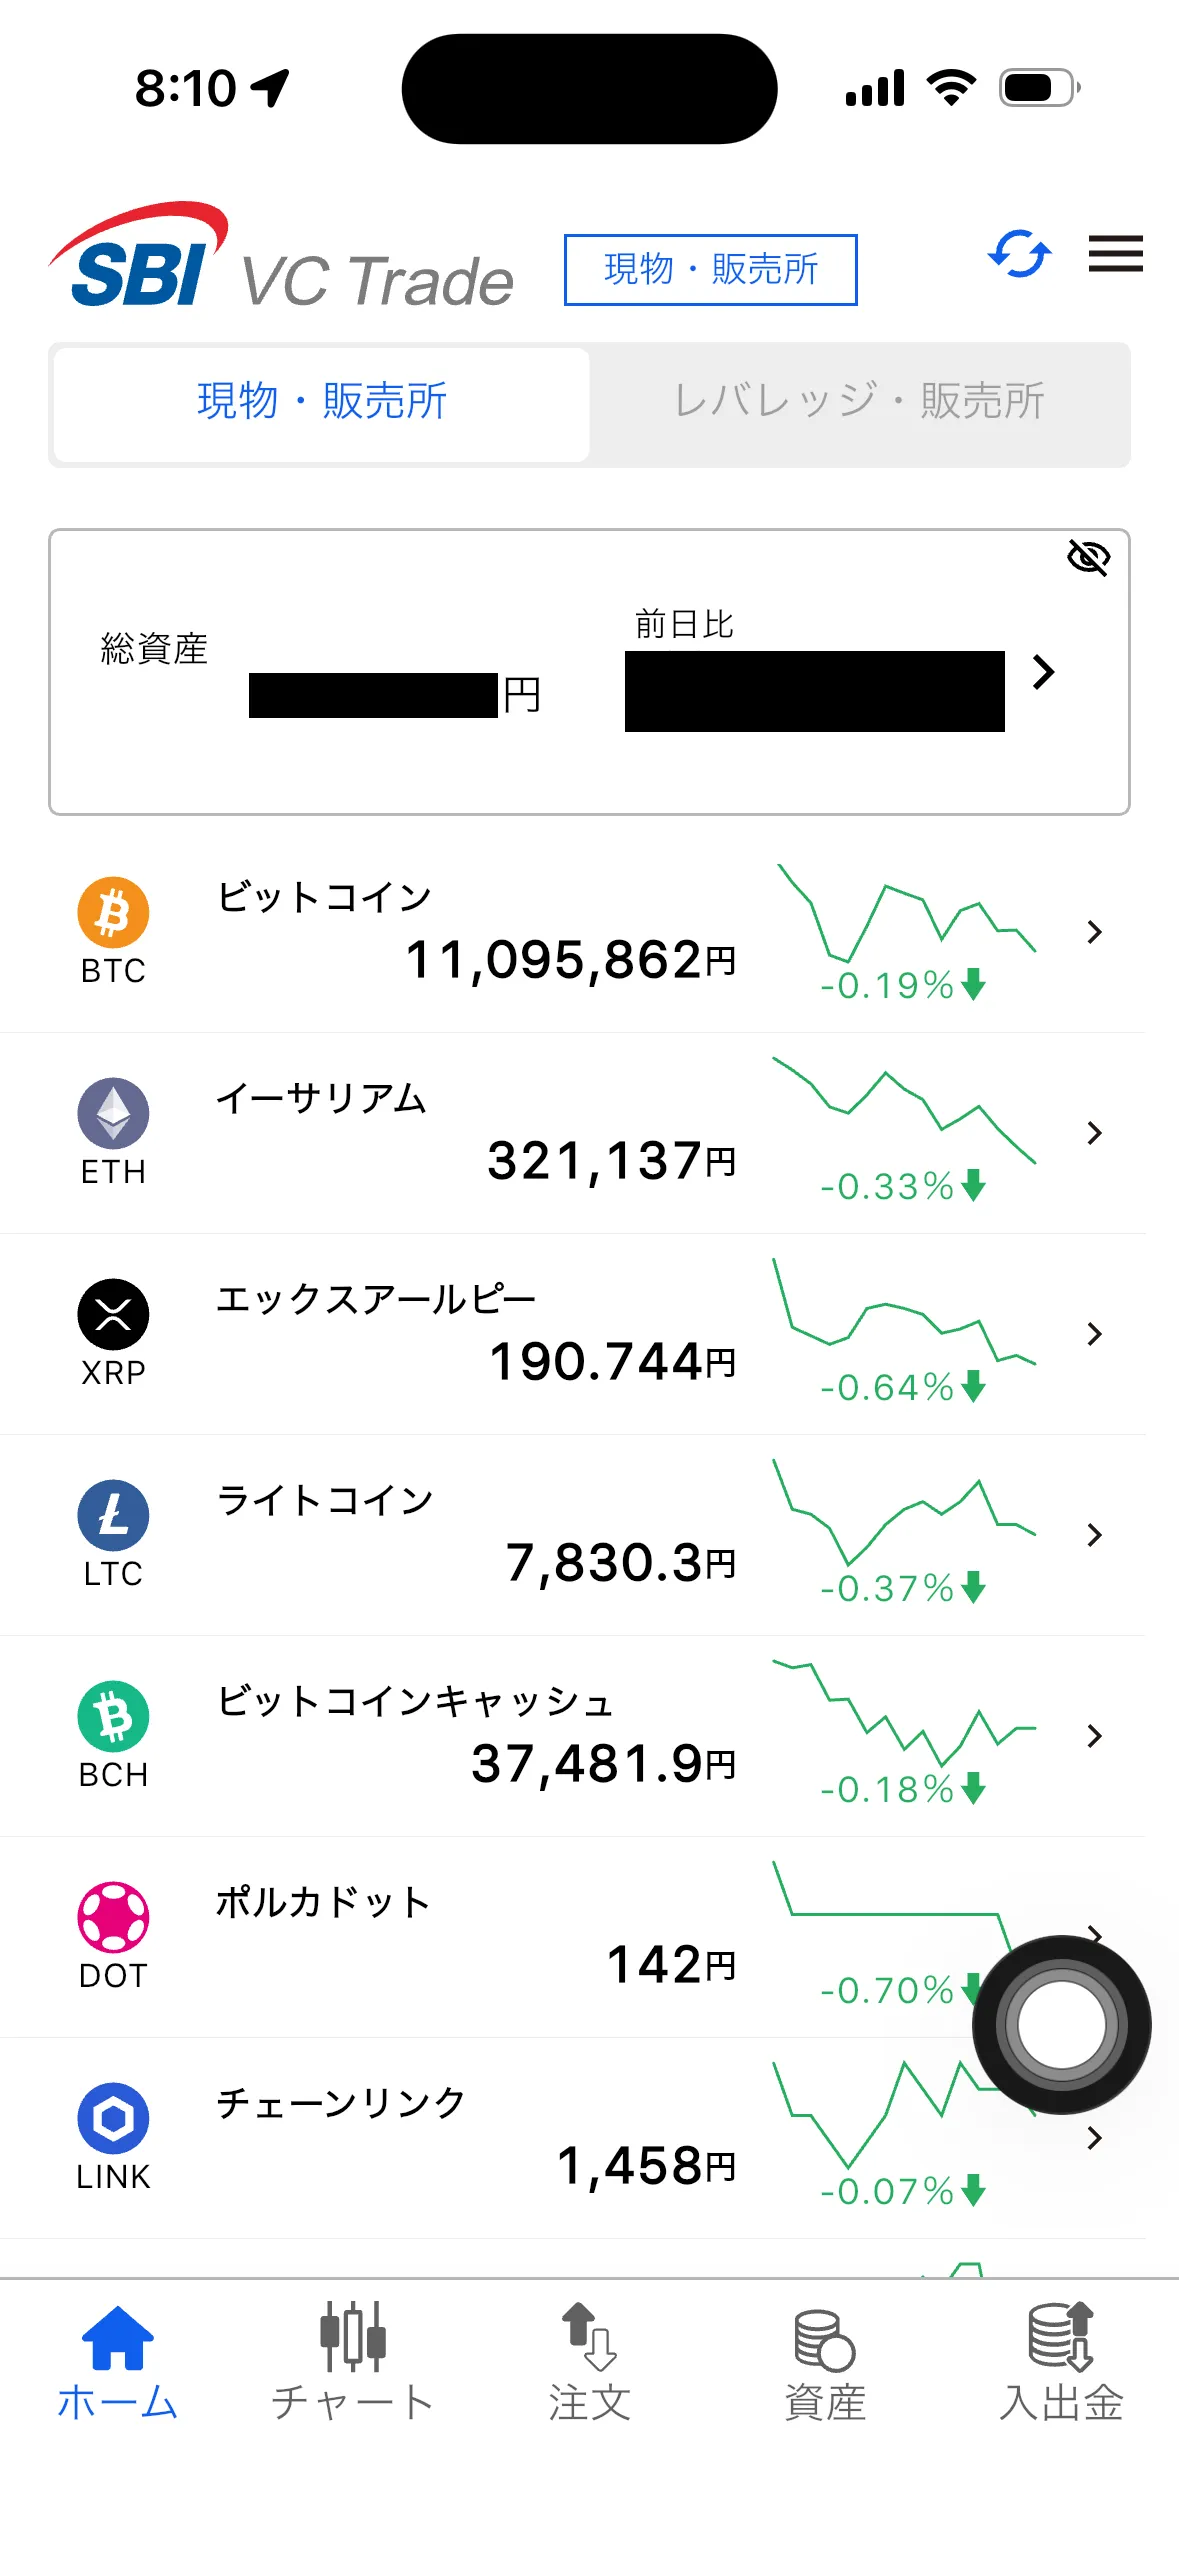The width and height of the screenshot is (1179, 2556).
Task: Tap the AssistiveTouch floating button
Action: (1061, 2025)
